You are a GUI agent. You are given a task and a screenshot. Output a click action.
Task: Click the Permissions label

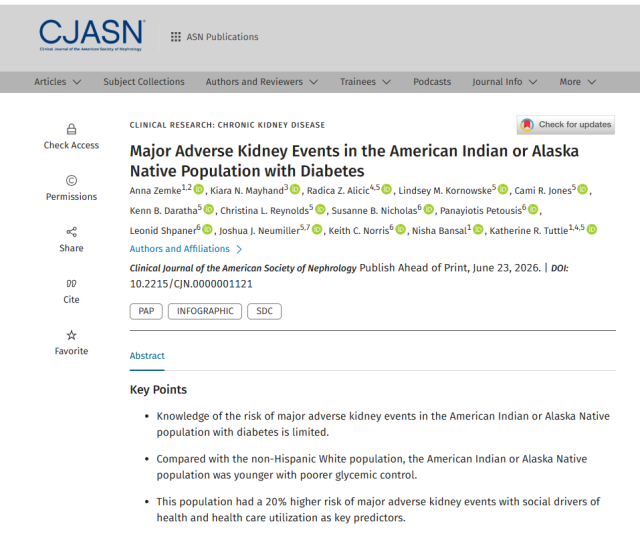point(71,197)
